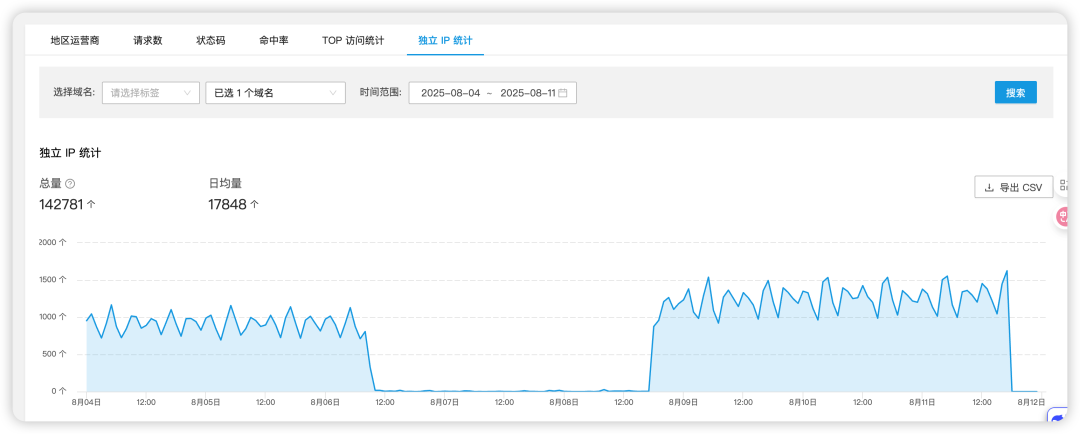Click the 独立 IP 统计 section heading
The height and width of the screenshot is (434, 1080).
point(70,152)
